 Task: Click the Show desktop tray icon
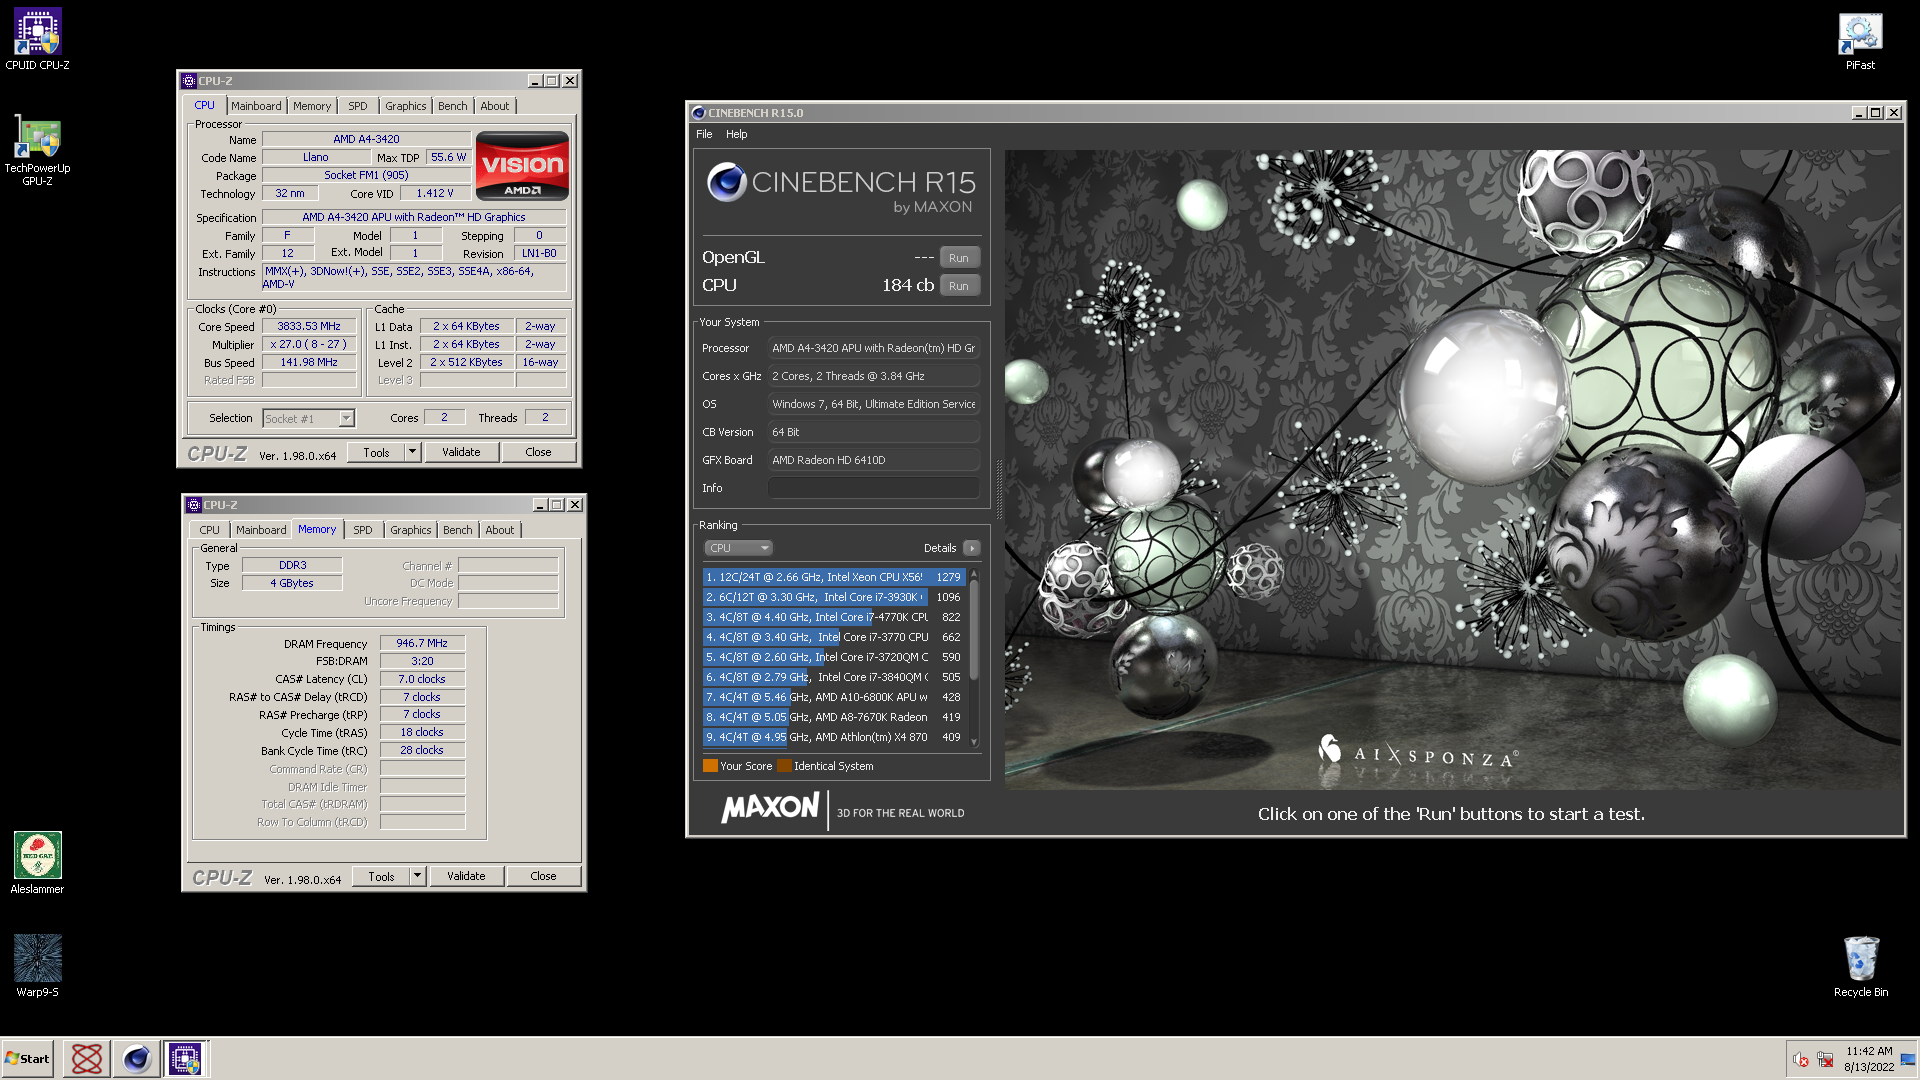click(x=1908, y=1059)
